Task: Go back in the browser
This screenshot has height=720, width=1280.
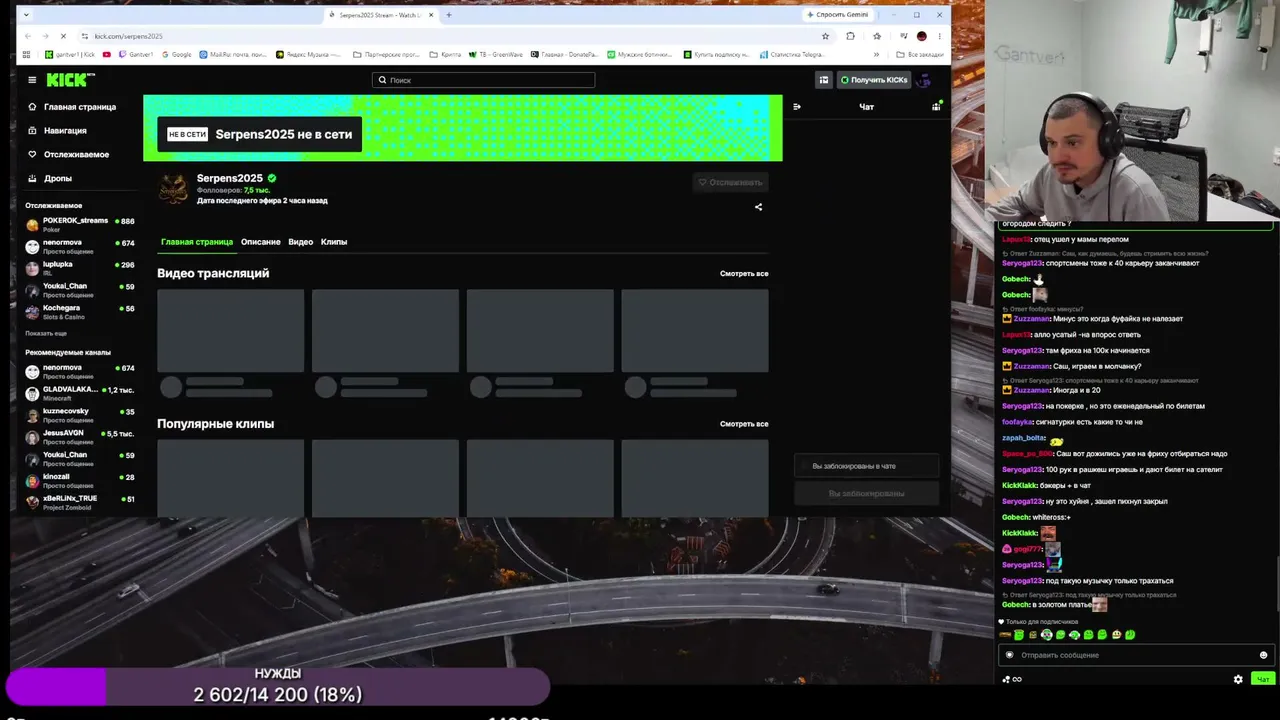Action: point(27,36)
